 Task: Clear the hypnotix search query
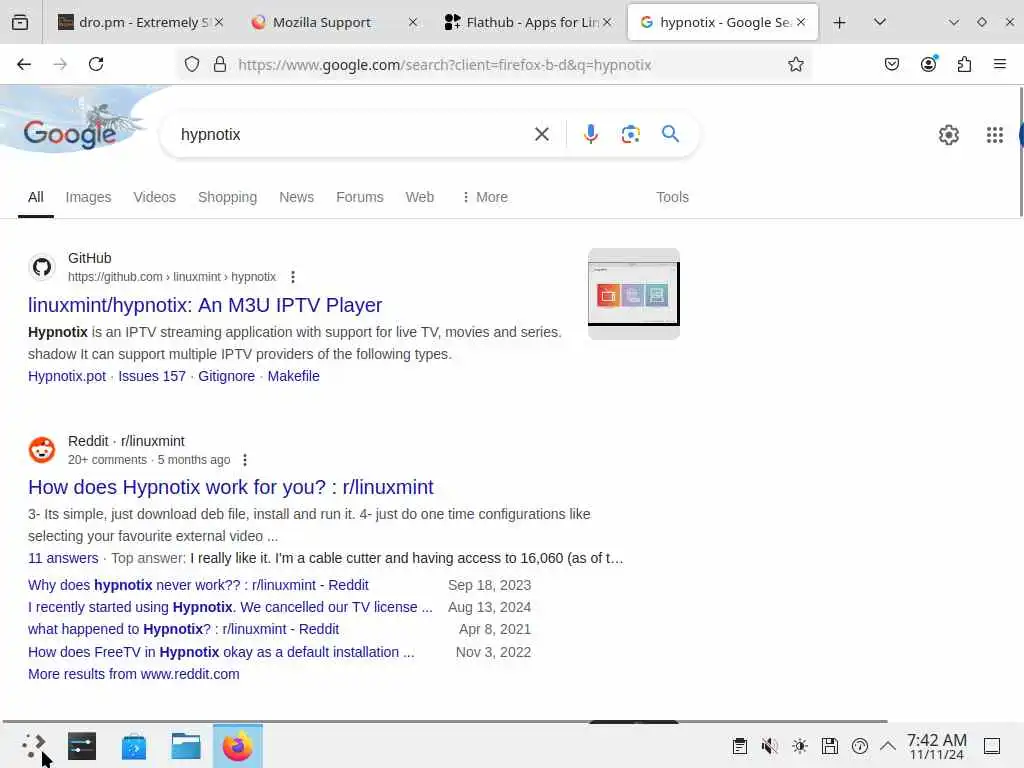click(x=541, y=135)
